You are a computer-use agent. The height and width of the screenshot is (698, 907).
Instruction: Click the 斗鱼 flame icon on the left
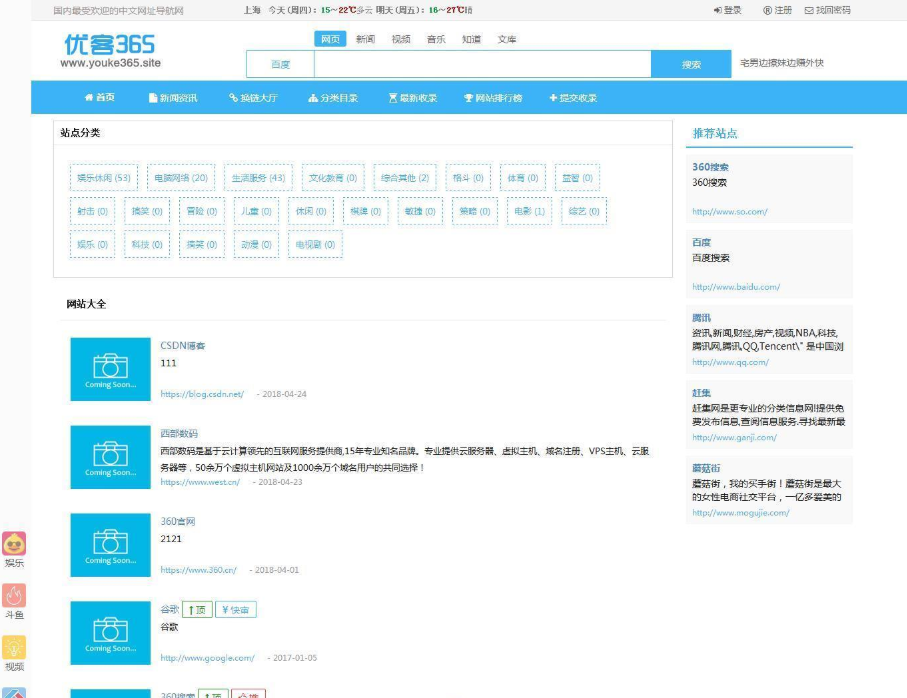13,597
